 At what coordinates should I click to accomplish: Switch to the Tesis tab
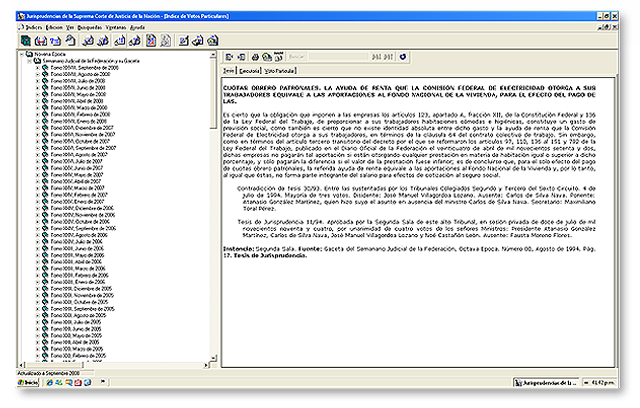click(229, 71)
